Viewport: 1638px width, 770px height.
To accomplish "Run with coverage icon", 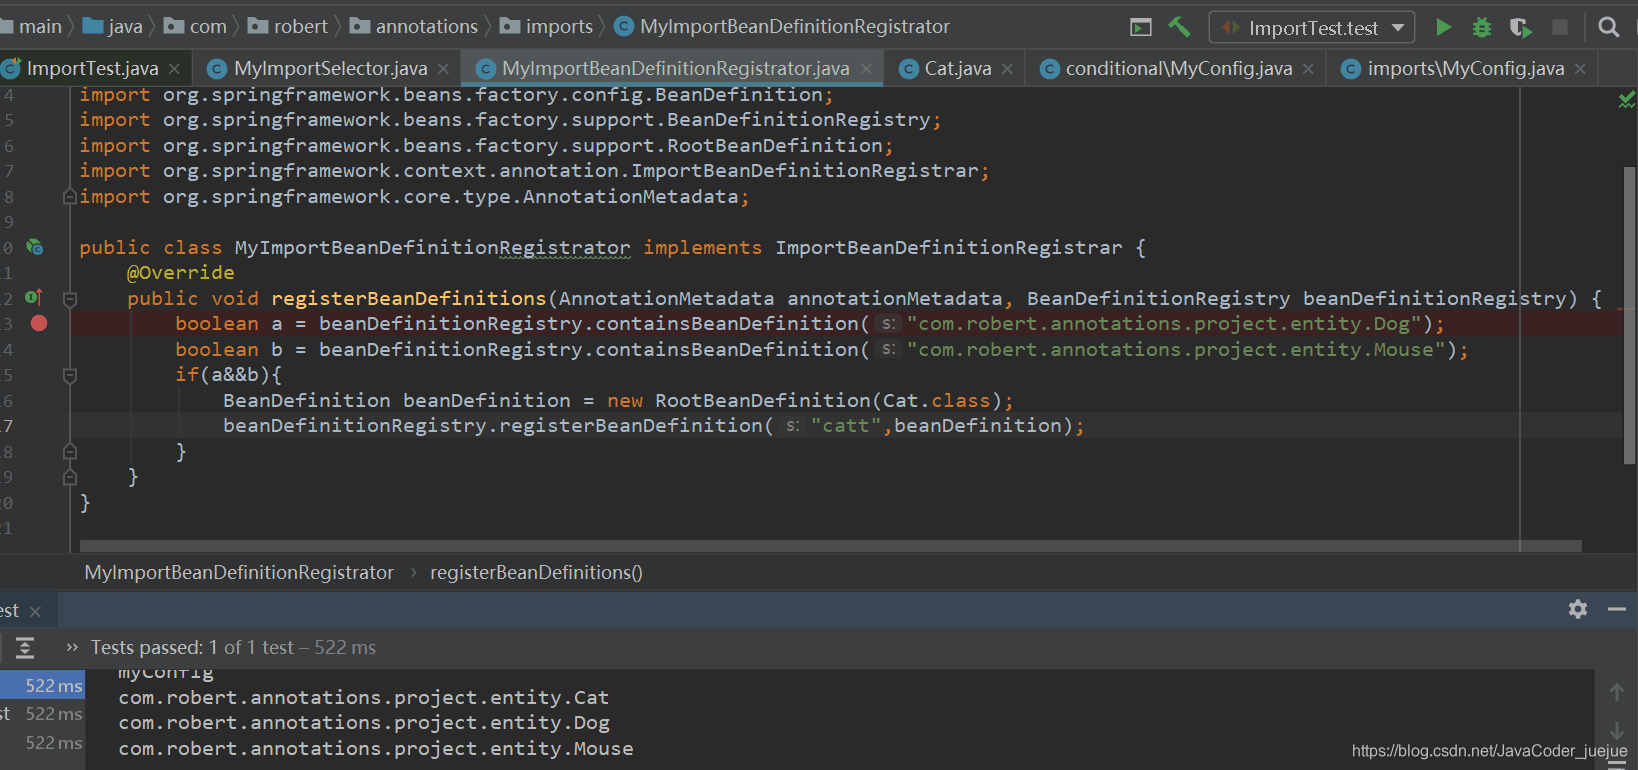I will tap(1521, 27).
